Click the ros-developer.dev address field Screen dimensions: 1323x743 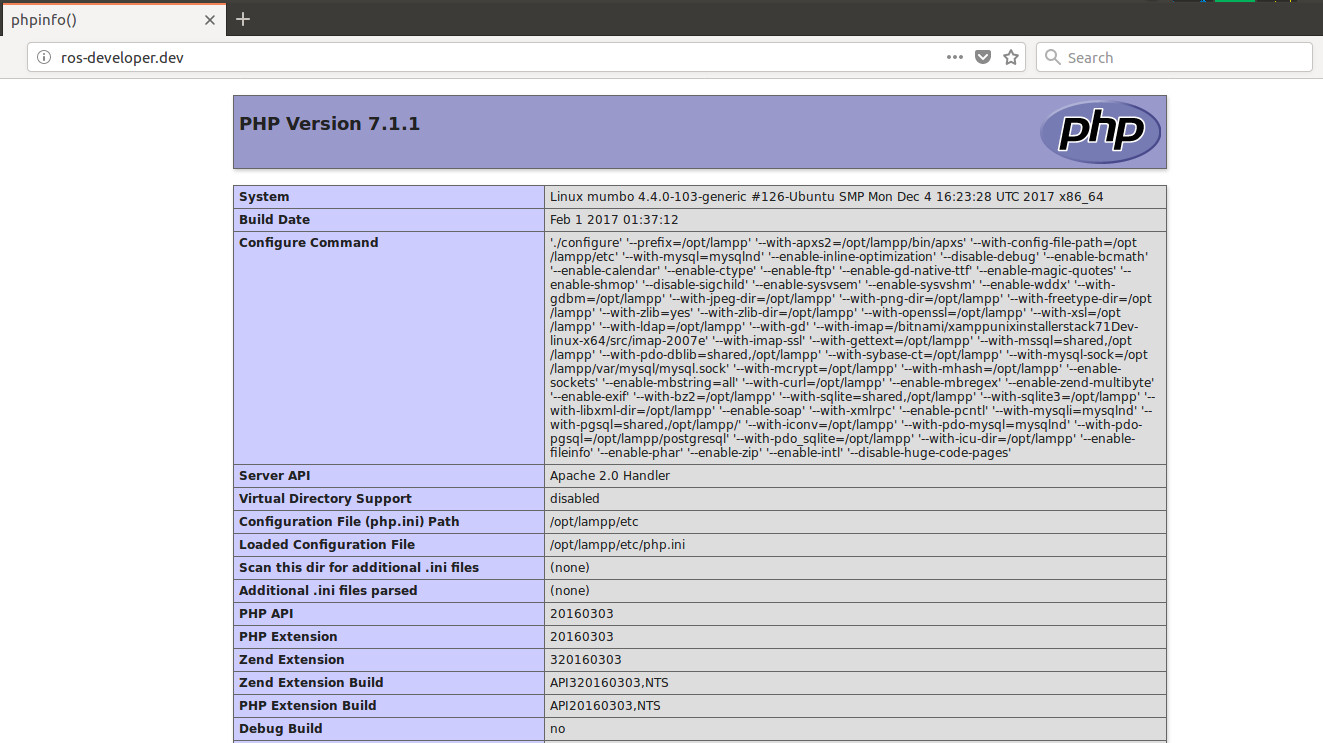(480, 58)
